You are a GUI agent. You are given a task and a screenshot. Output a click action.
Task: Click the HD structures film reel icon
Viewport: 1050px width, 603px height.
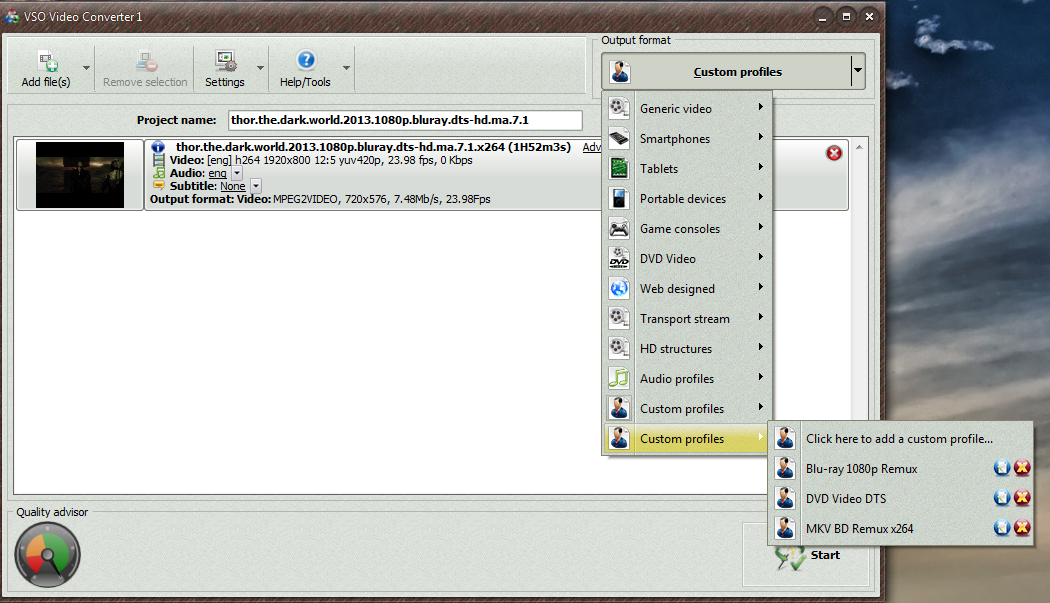619,348
